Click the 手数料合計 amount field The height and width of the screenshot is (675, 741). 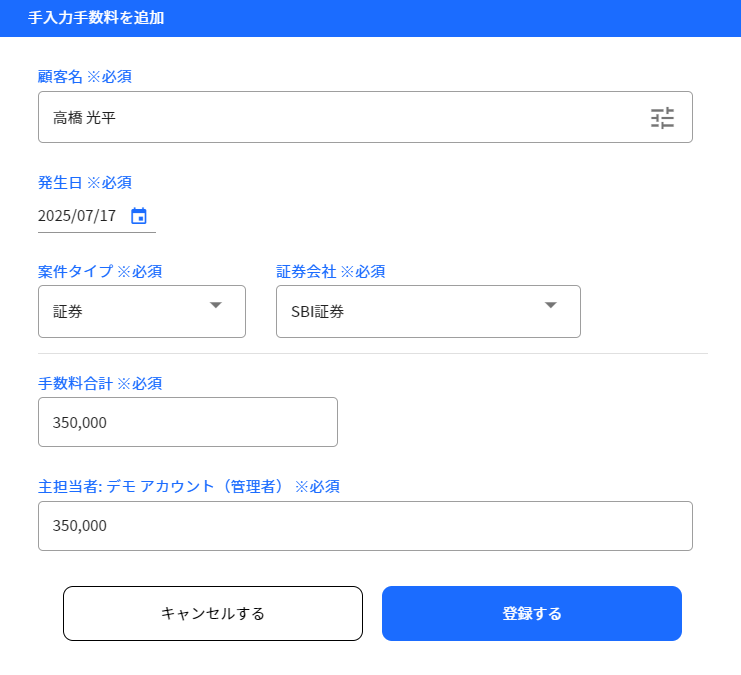coord(188,422)
